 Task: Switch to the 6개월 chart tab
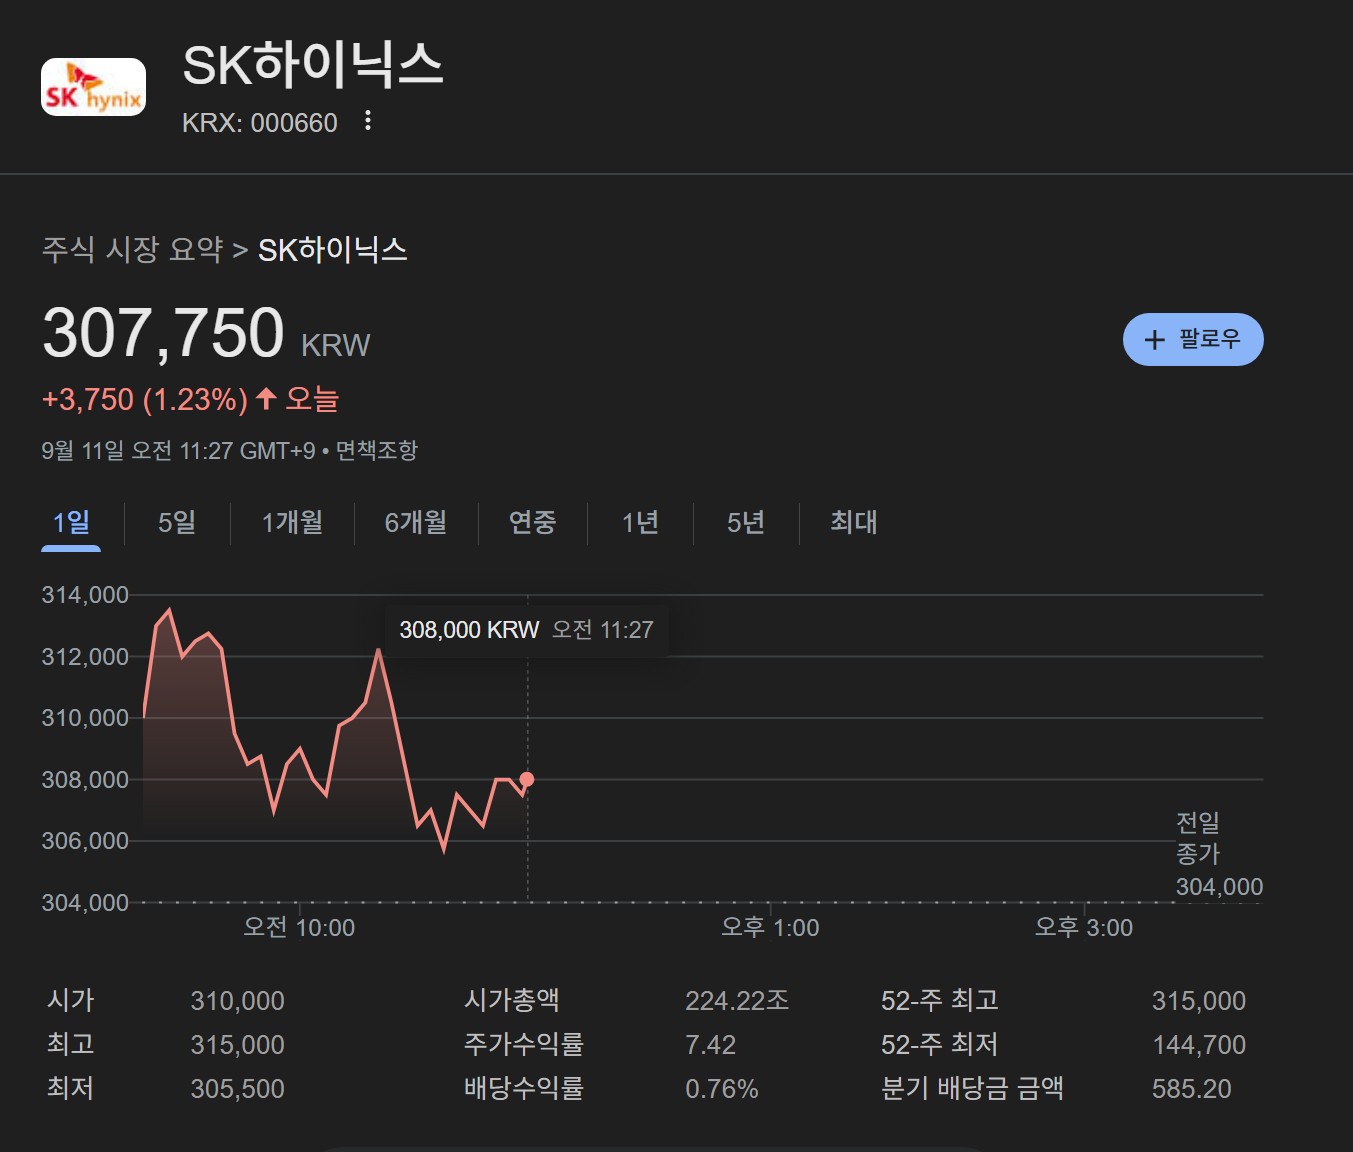pos(416,522)
